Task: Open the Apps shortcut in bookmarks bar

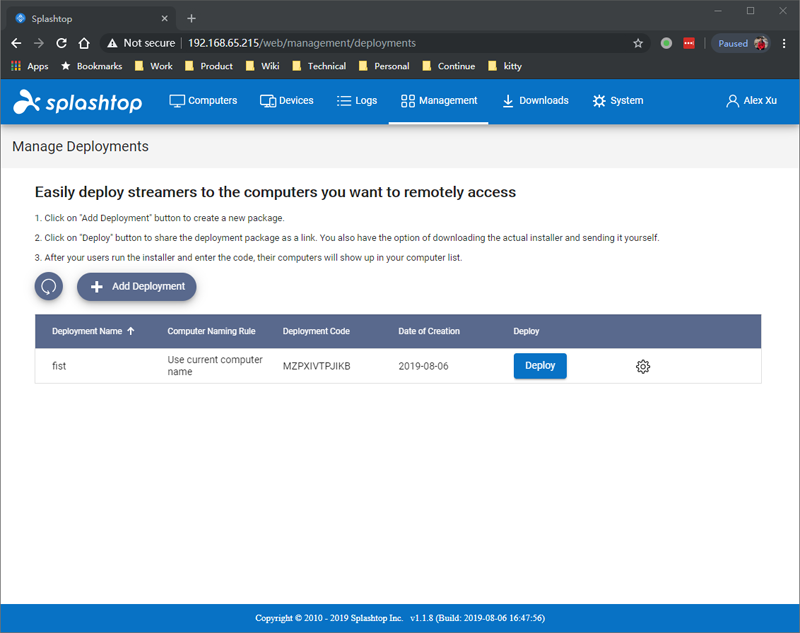Action: point(30,66)
